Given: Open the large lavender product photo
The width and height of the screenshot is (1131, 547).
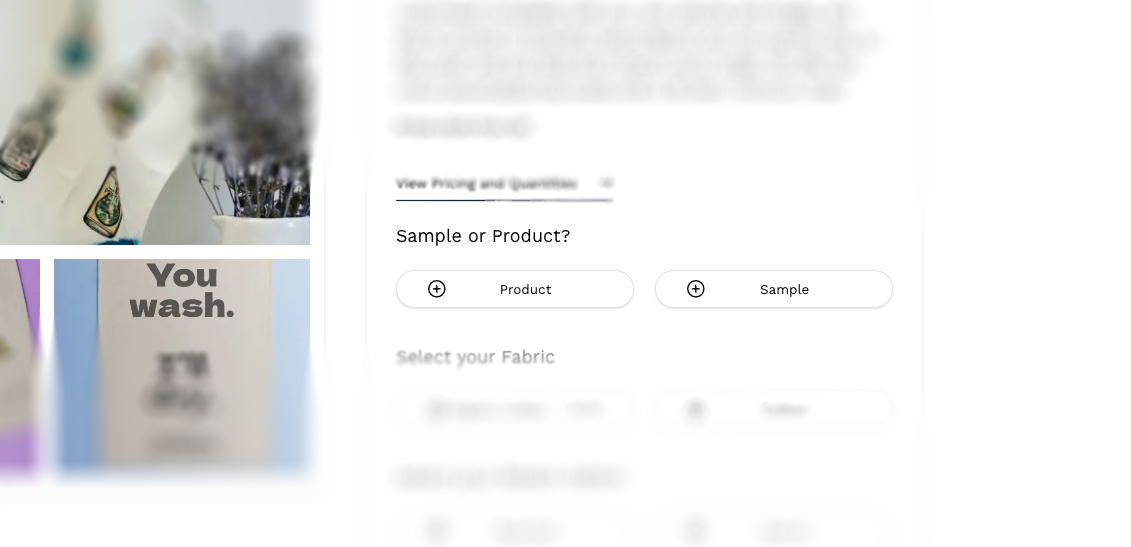Looking at the screenshot, I should pyautogui.click(x=155, y=120).
